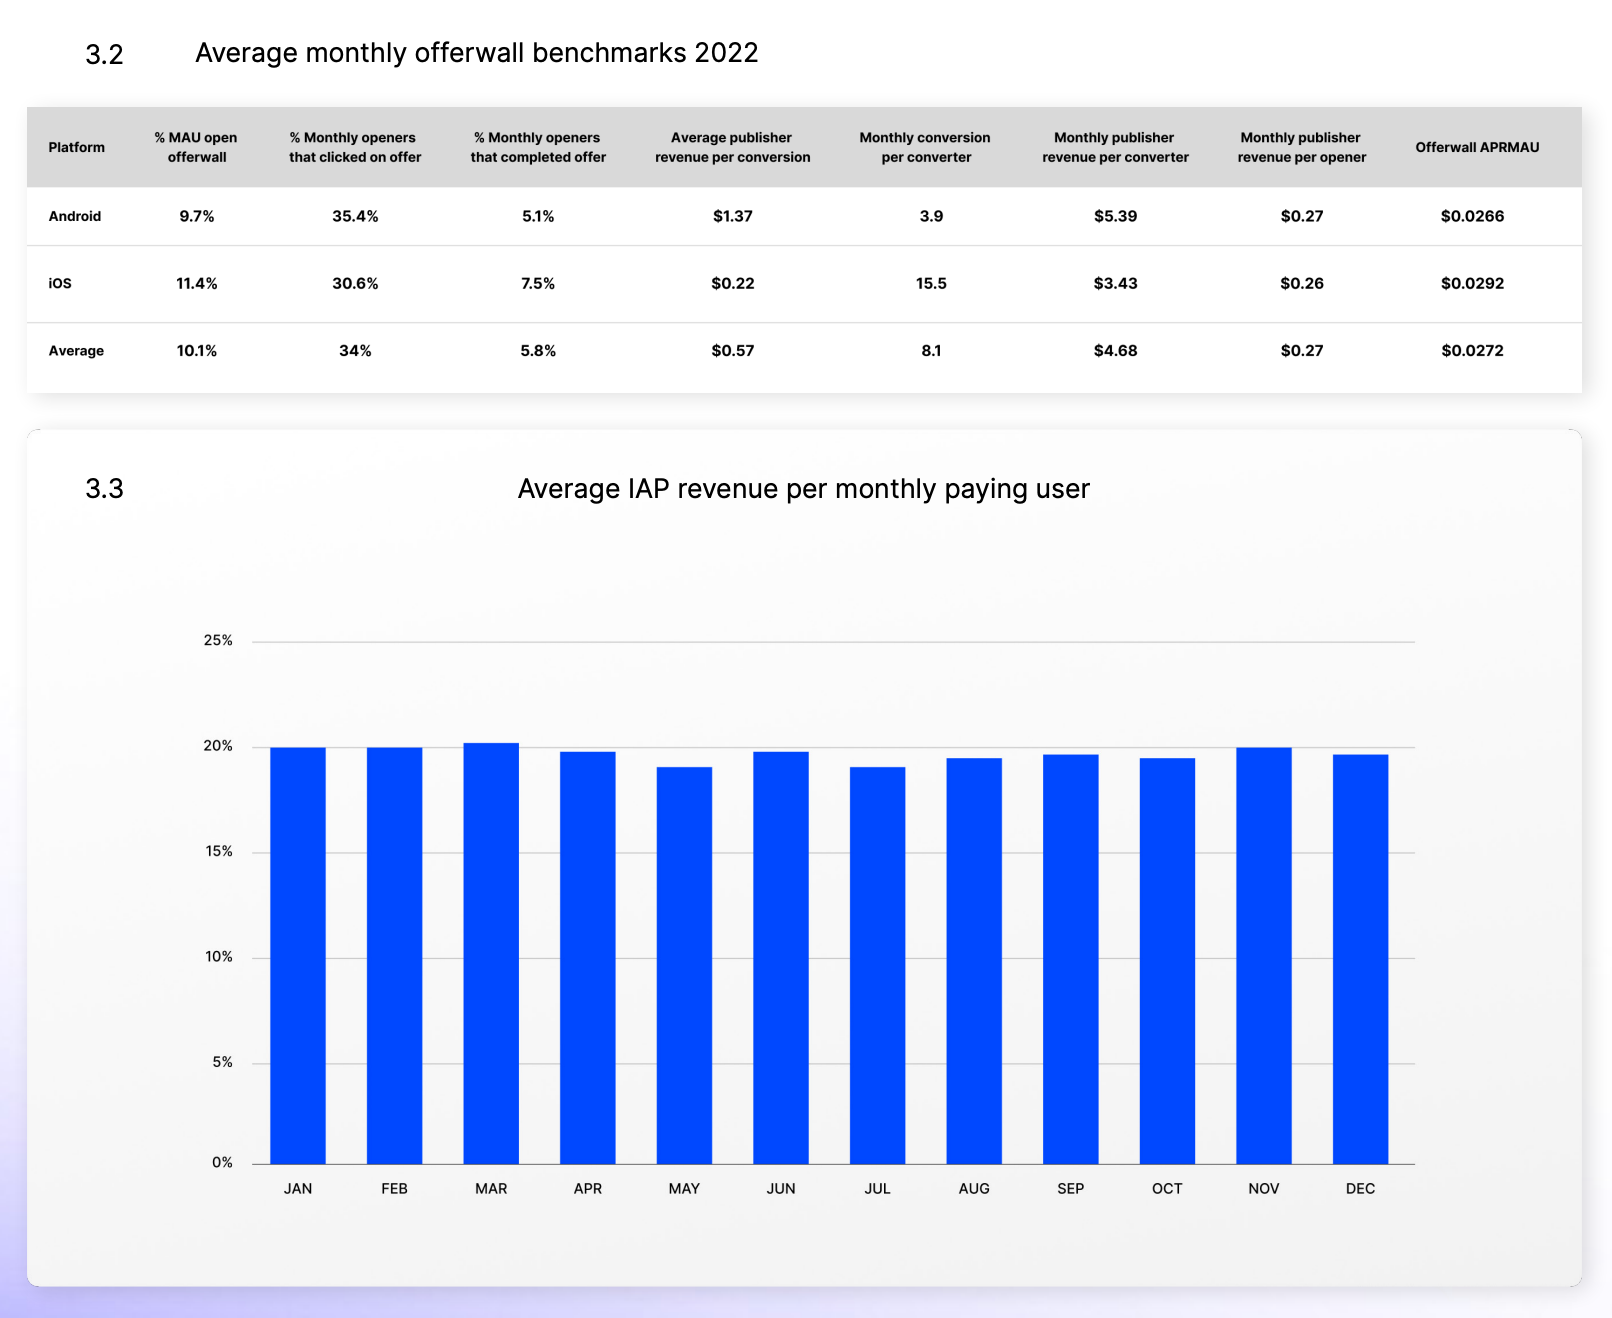The image size is (1612, 1318).
Task: Click the 15% y-axis label
Action: click(219, 851)
